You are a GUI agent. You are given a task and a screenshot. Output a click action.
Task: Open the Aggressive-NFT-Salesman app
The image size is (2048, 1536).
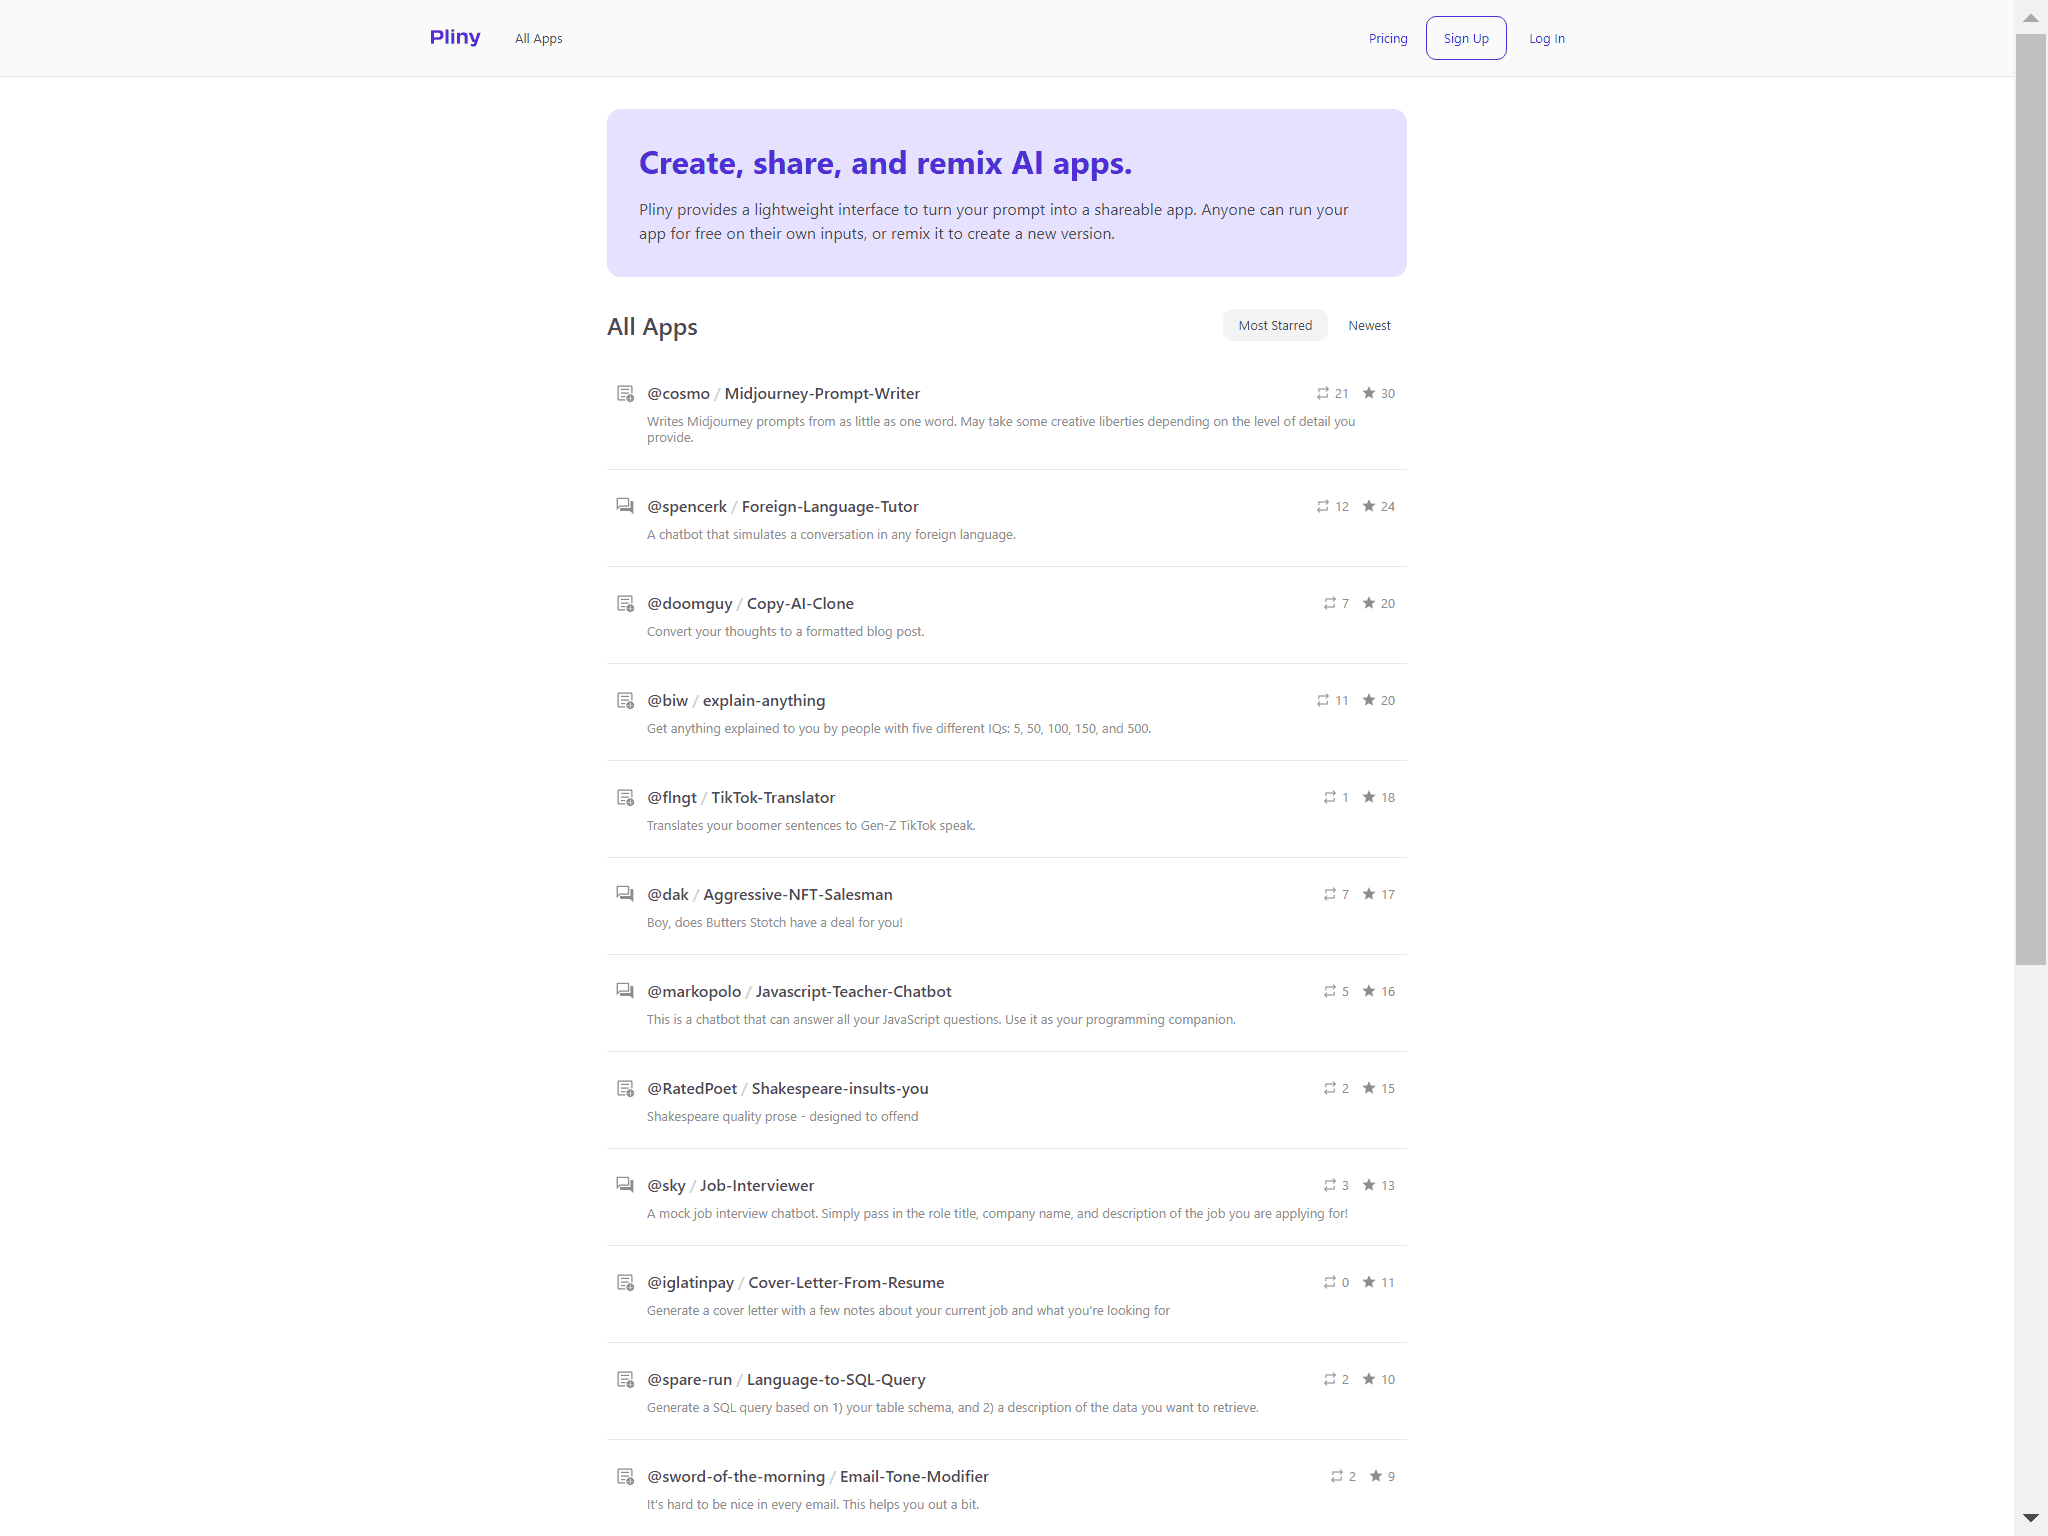click(x=798, y=895)
